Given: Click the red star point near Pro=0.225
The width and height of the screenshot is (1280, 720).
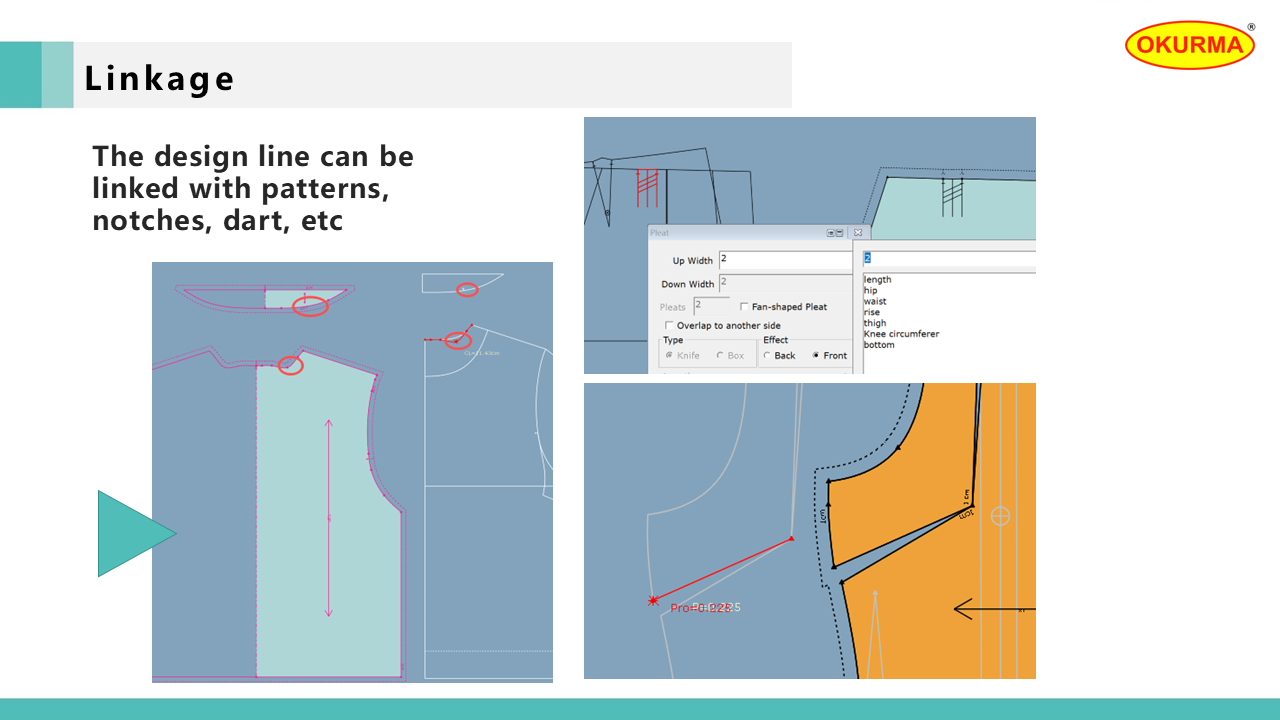Looking at the screenshot, I should coord(653,601).
